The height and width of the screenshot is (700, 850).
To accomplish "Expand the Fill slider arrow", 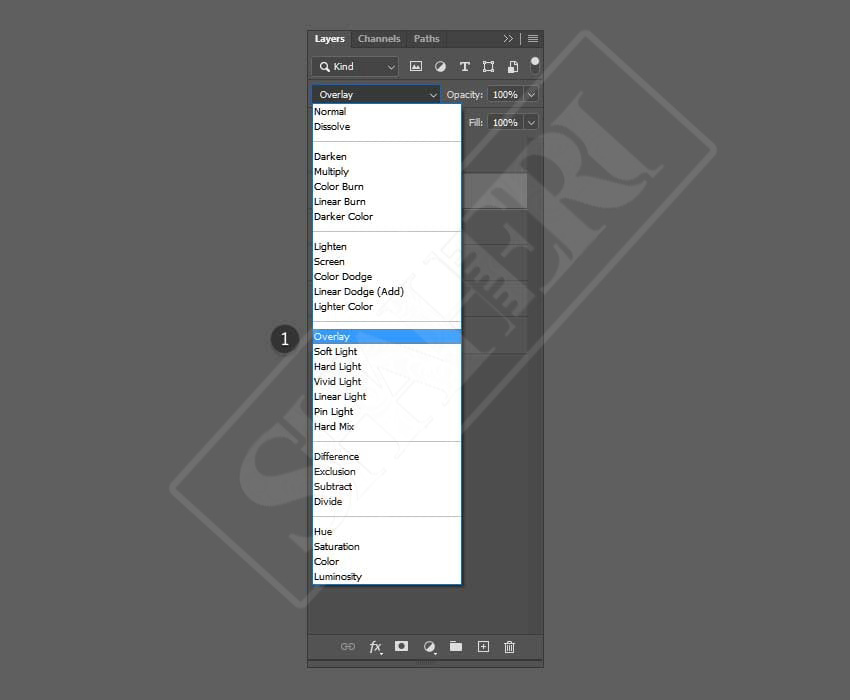I will tap(531, 123).
